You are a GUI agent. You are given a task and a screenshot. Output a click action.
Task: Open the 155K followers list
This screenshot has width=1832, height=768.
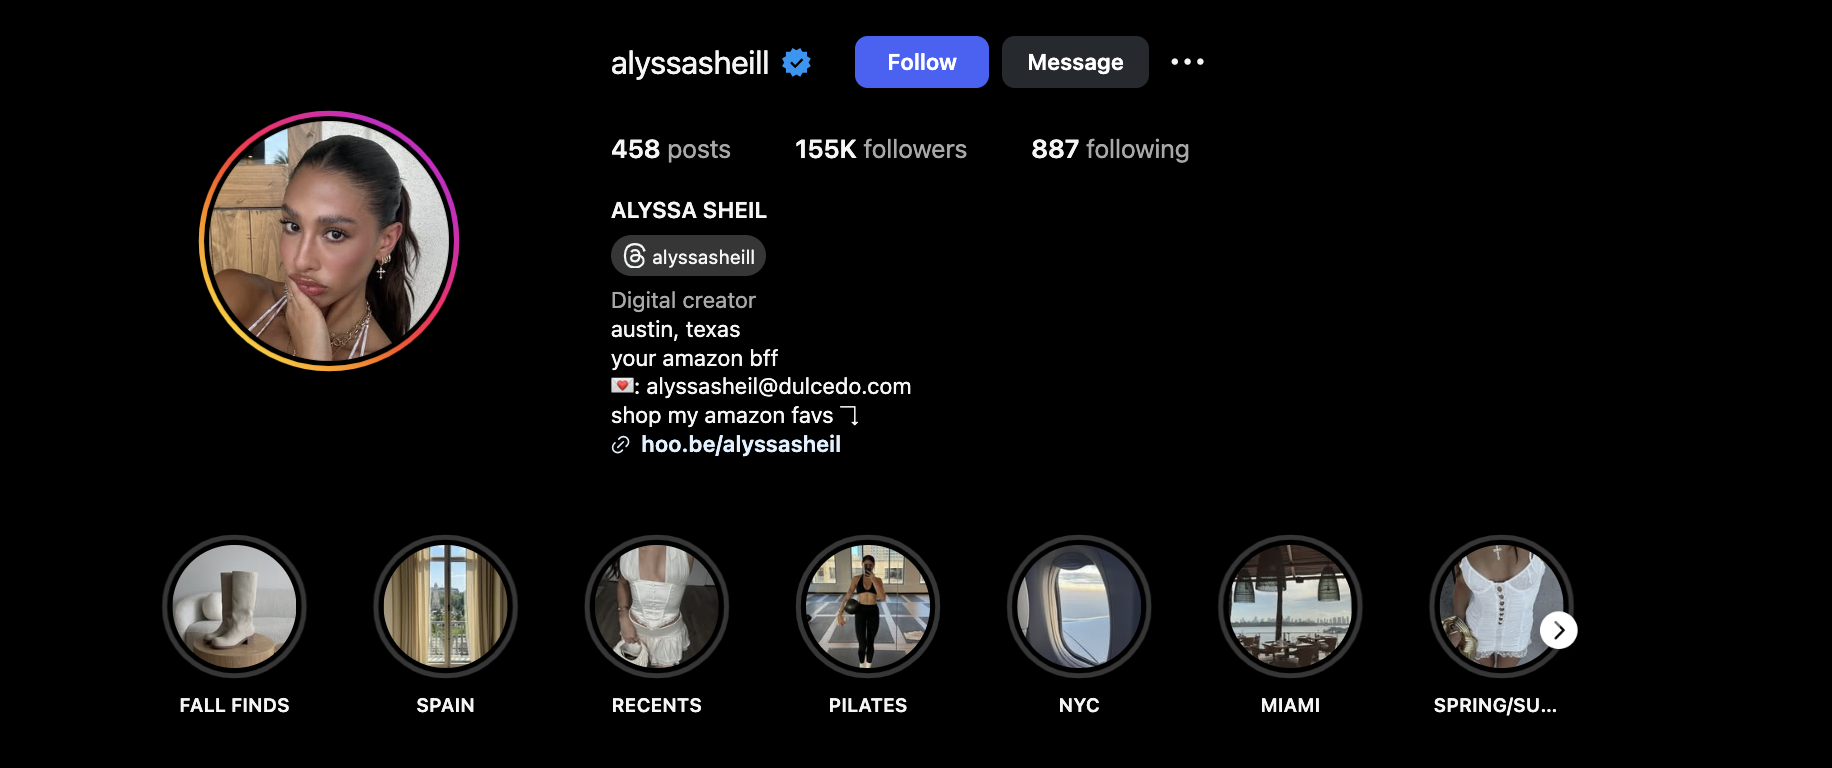tap(880, 149)
